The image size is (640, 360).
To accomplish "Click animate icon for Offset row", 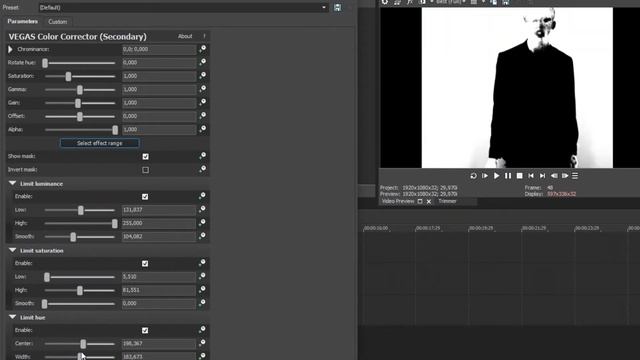I will [202, 116].
